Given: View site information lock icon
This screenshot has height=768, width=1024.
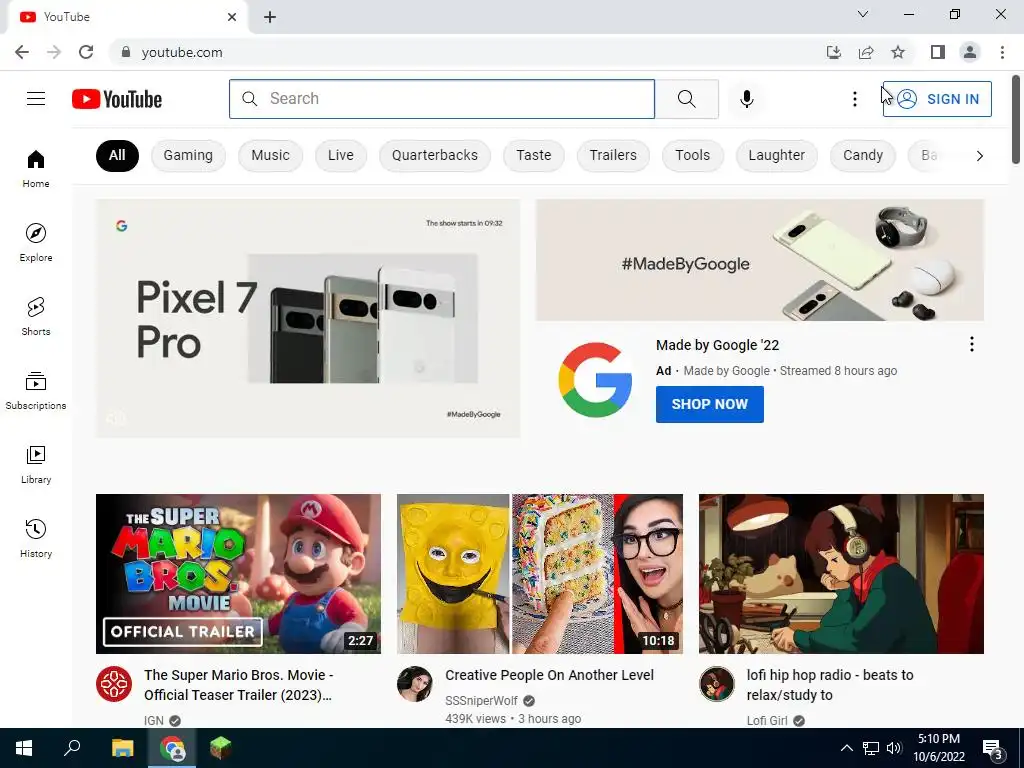Looking at the screenshot, I should tap(126, 52).
